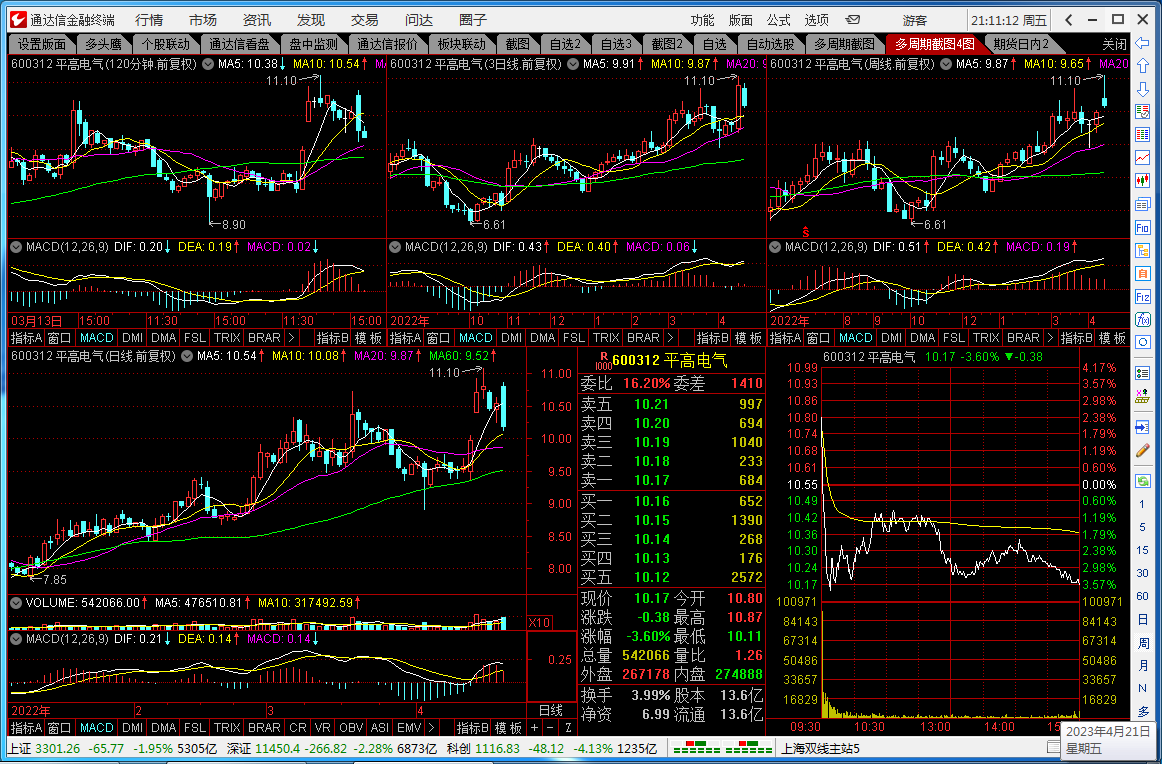Select OBV indicator on daily chart
The image size is (1162, 764).
(x=351, y=728)
